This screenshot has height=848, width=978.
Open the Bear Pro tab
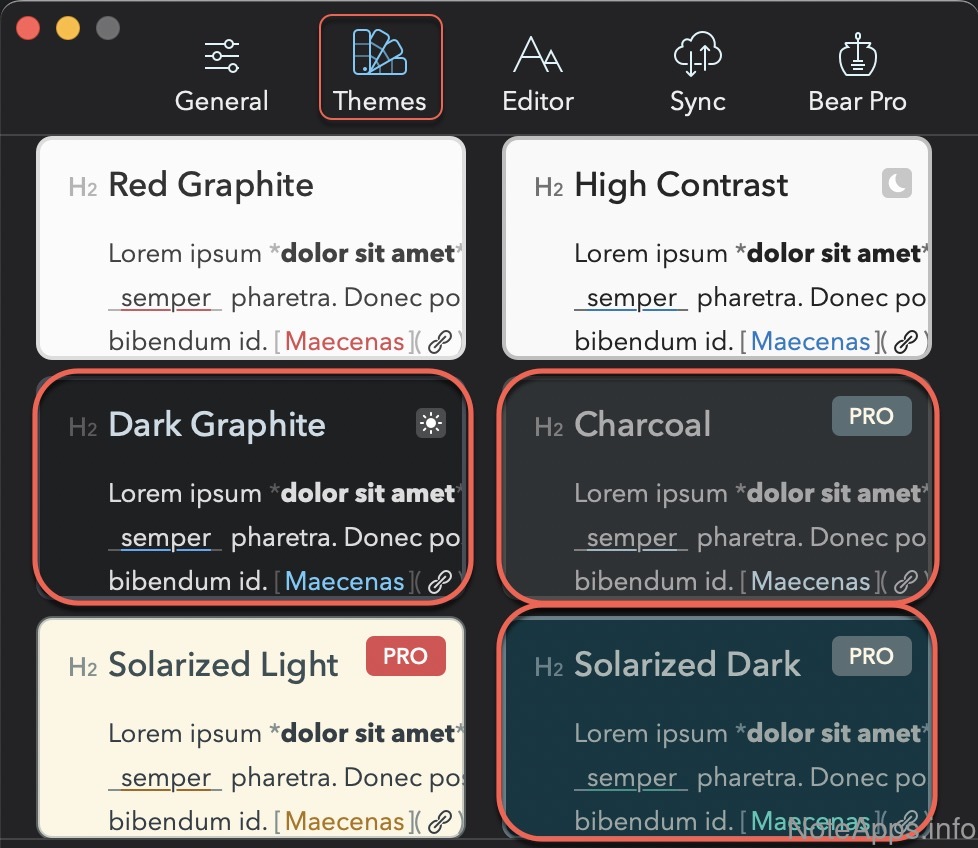coord(857,76)
